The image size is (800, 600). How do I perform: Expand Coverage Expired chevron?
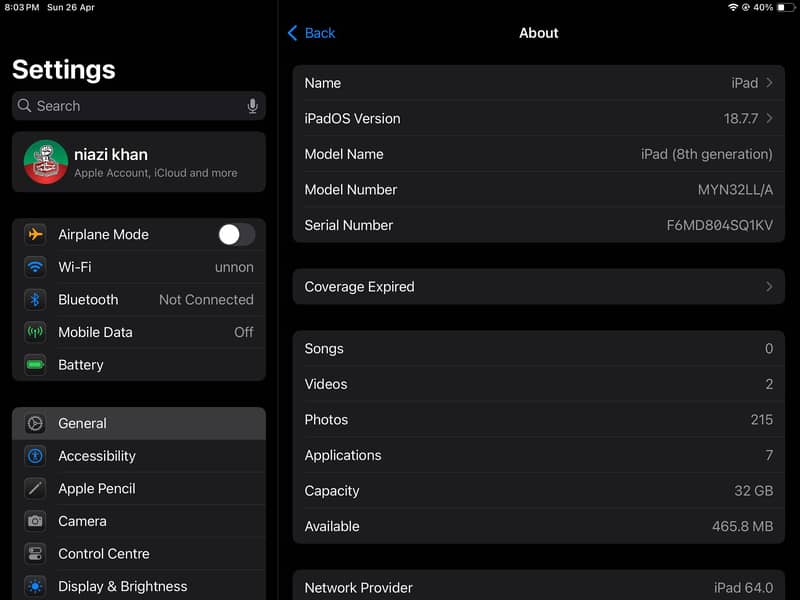tap(769, 287)
